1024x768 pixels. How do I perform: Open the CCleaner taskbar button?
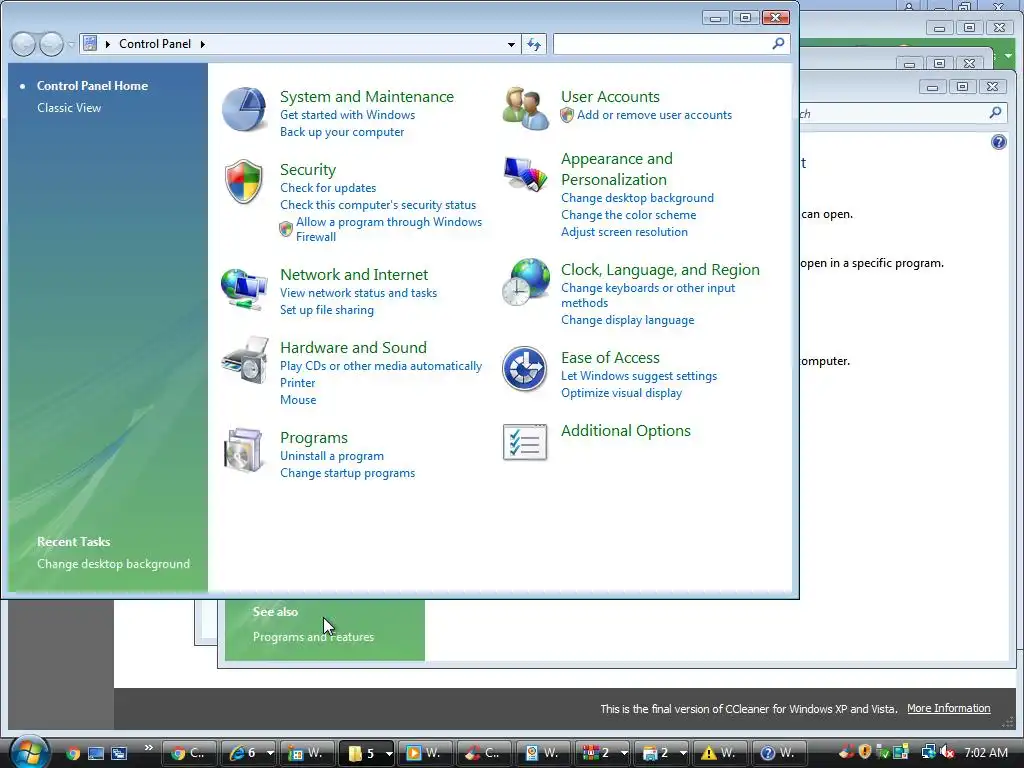[484, 753]
